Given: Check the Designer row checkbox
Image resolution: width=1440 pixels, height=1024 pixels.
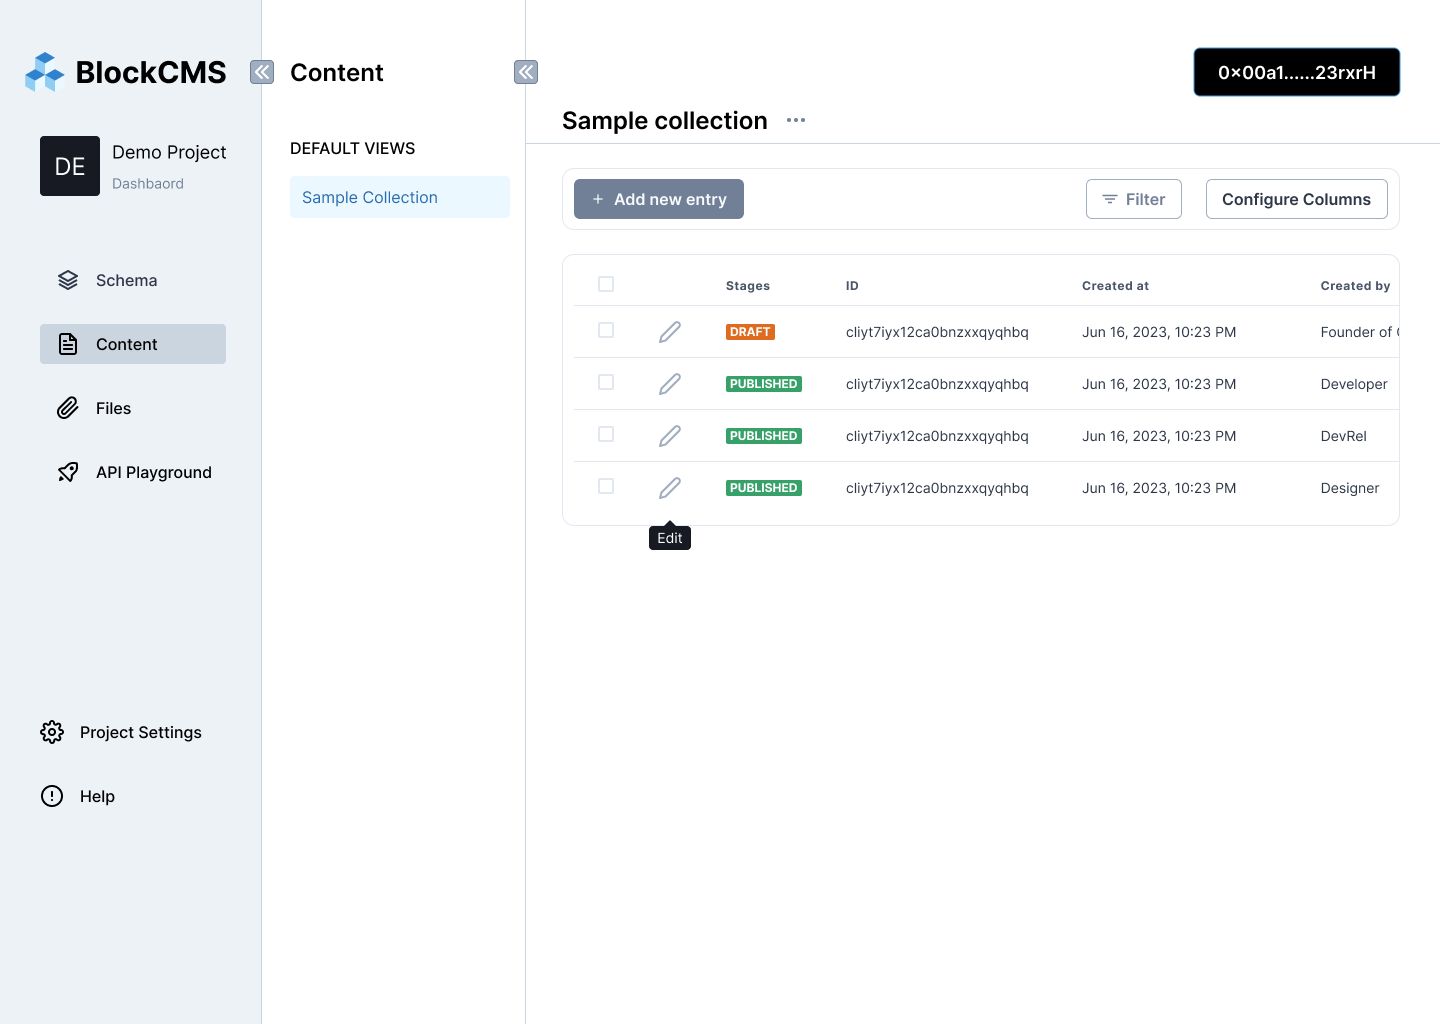Looking at the screenshot, I should pos(606,486).
